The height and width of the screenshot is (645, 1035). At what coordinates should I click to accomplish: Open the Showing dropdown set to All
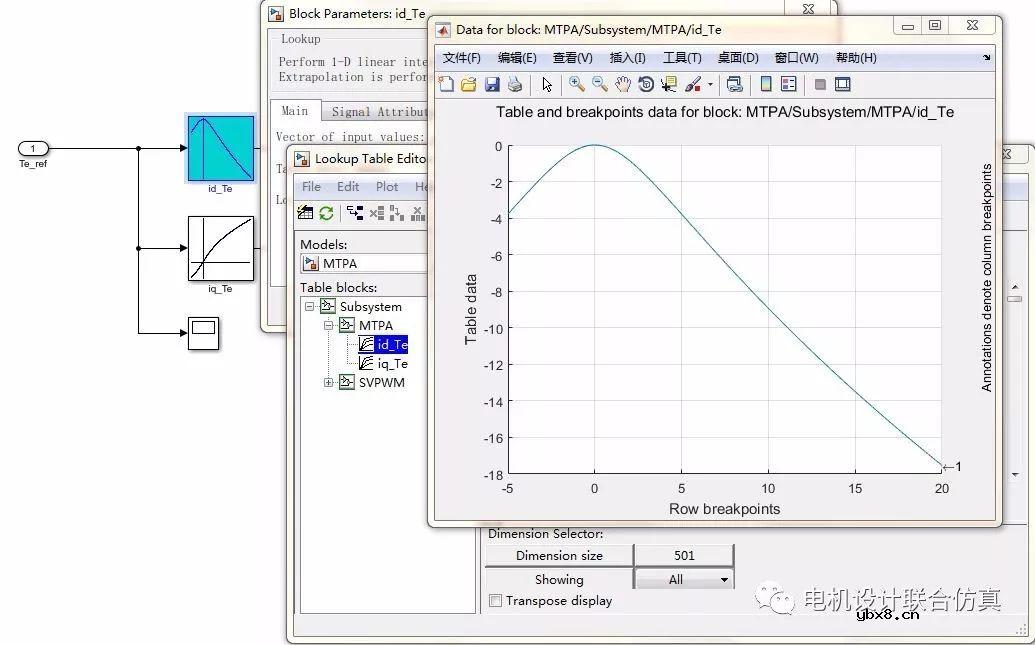coord(684,580)
